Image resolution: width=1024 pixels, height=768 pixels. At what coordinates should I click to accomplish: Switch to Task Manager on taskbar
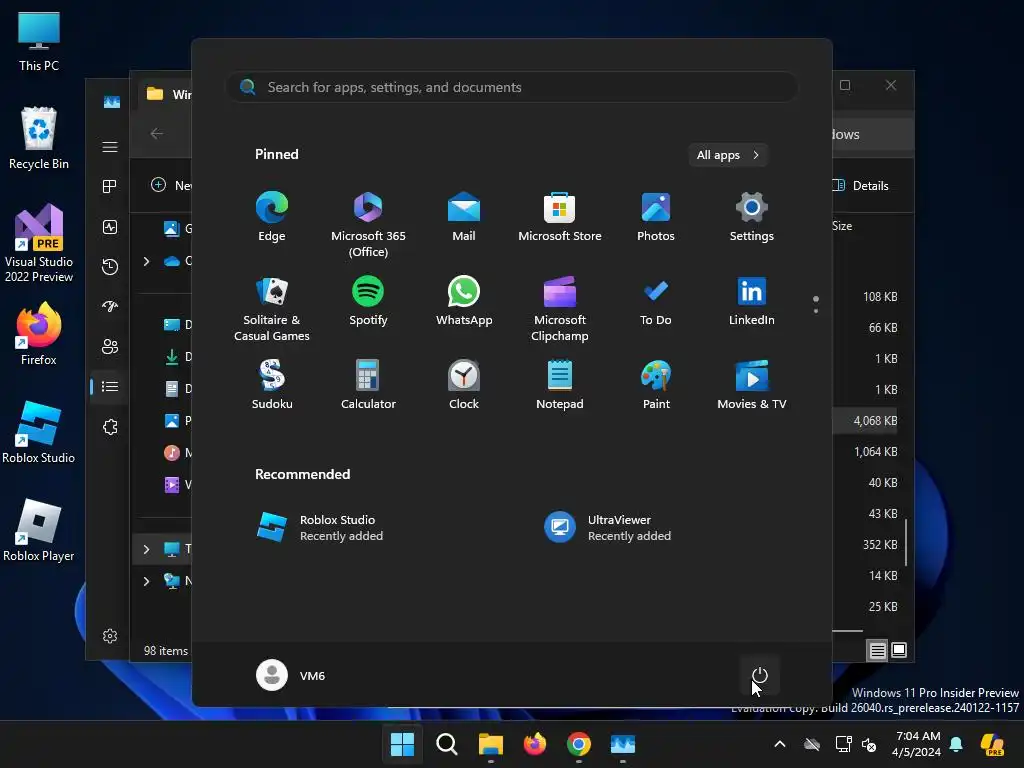pyautogui.click(x=623, y=744)
